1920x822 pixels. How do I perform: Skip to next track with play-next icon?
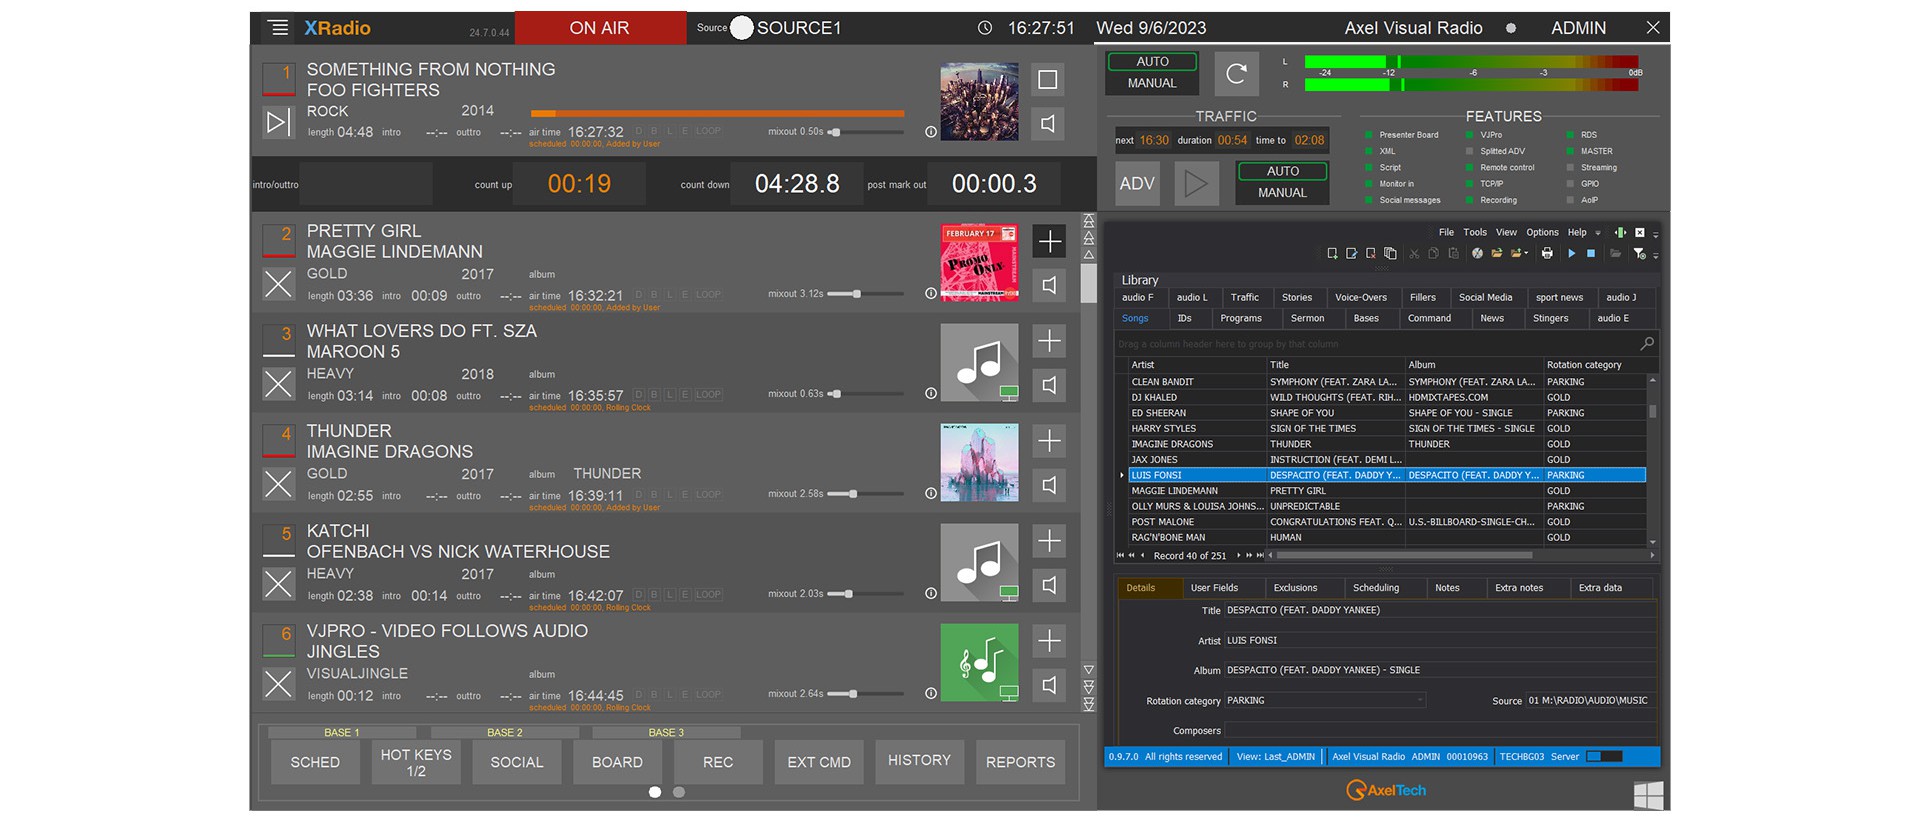[x=278, y=122]
